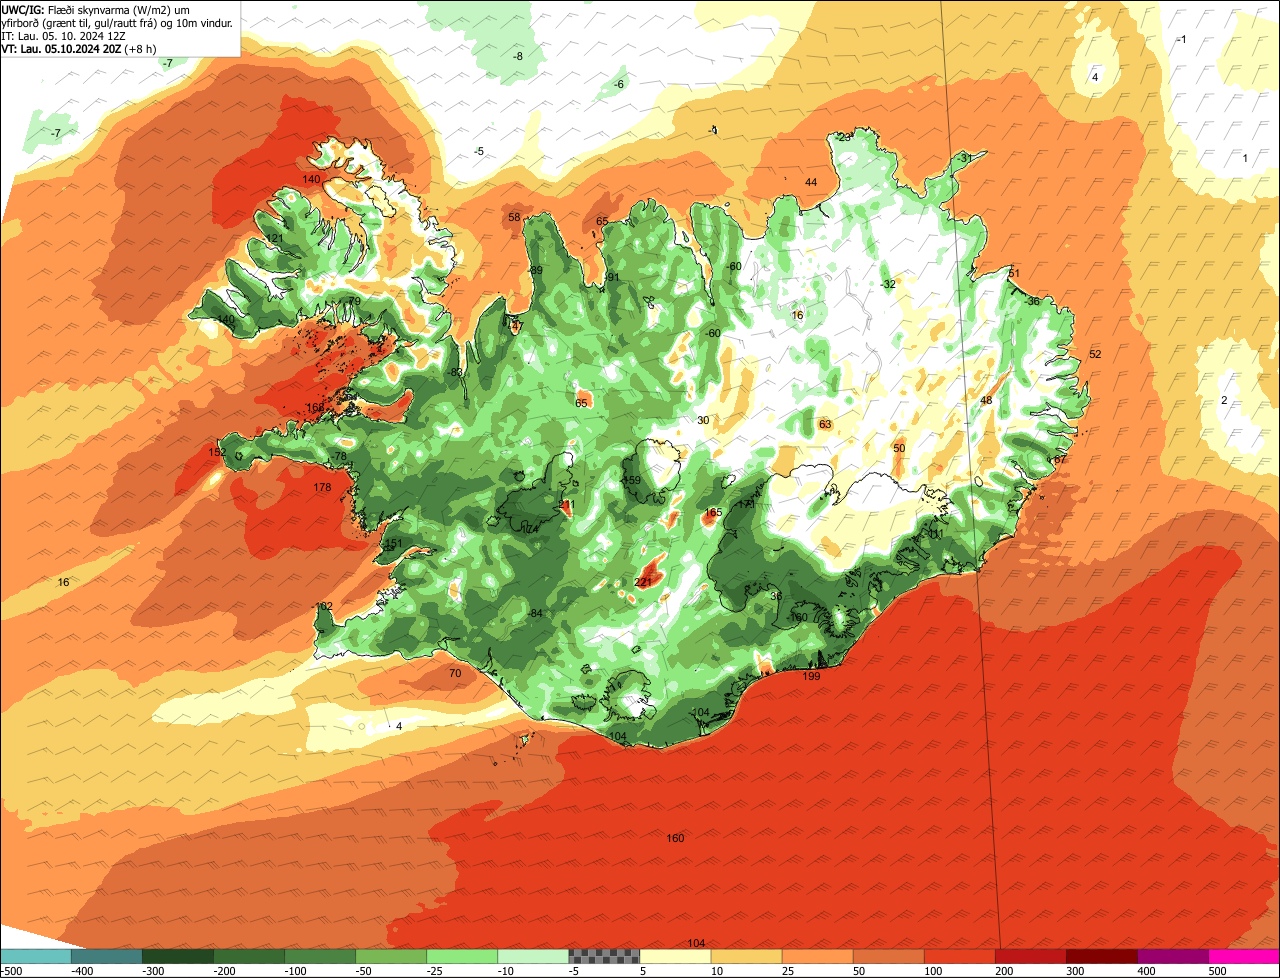Click the map value '-84'
1280x978 pixels.
[535, 613]
